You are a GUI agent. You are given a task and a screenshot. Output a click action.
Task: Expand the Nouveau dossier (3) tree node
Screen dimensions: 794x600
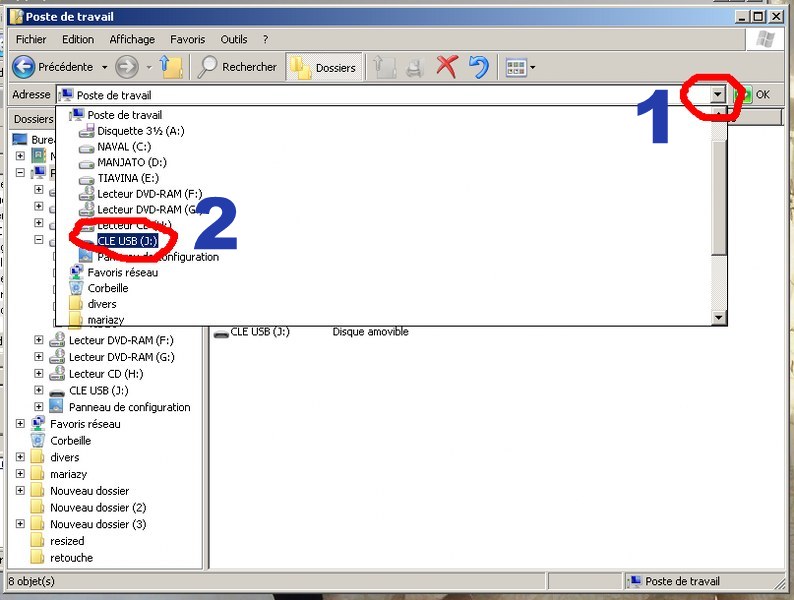coord(21,524)
